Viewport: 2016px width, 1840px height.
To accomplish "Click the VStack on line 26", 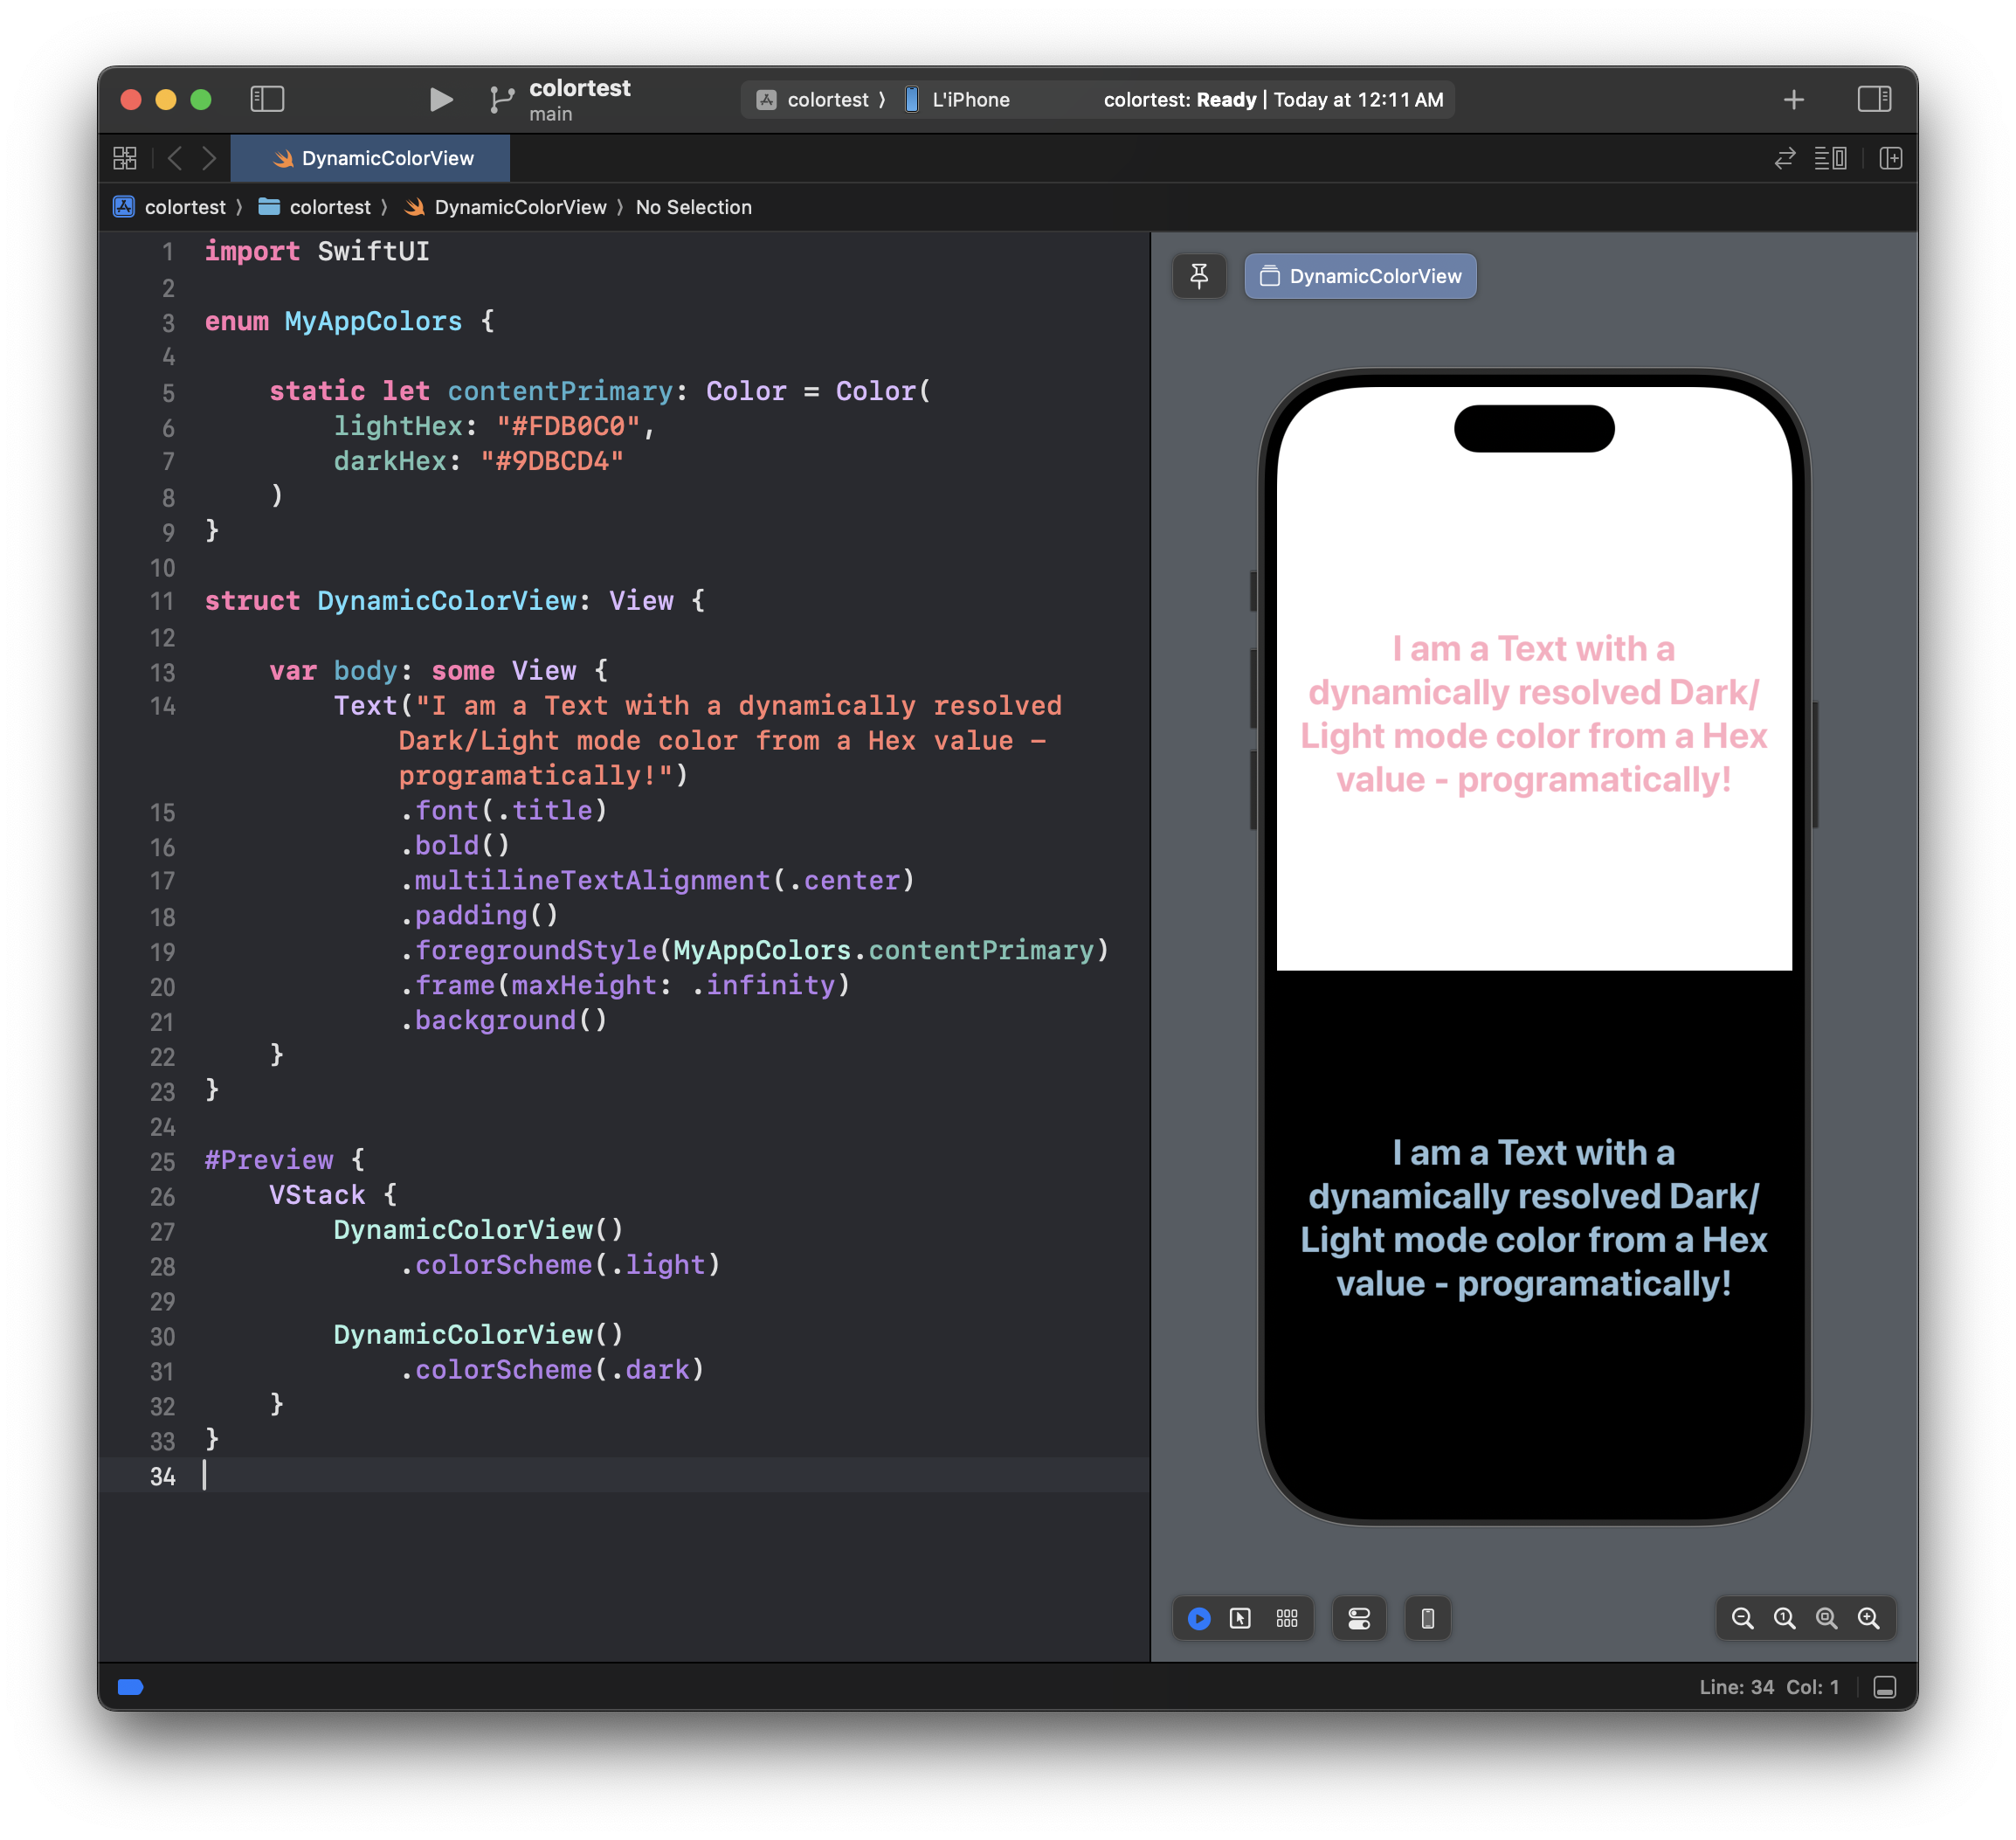I will coord(317,1195).
